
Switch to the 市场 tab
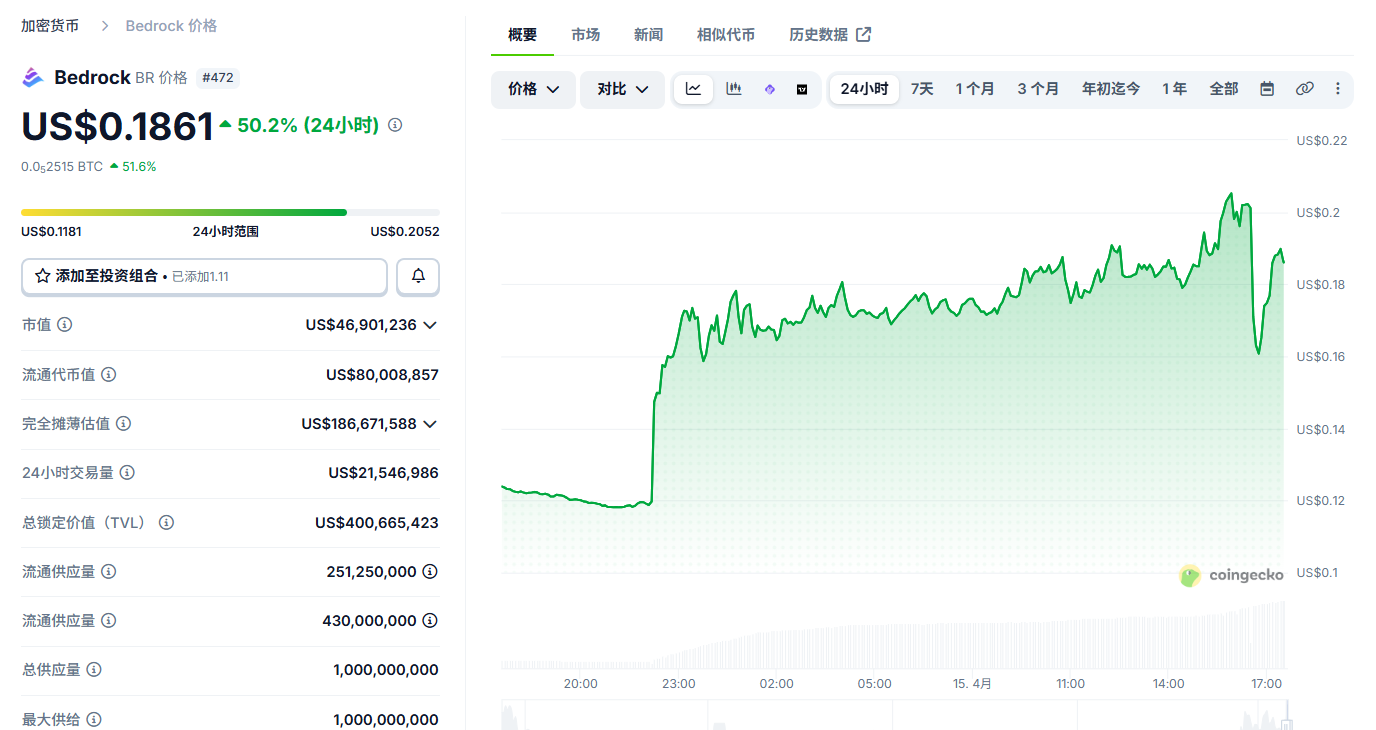pyautogui.click(x=586, y=35)
